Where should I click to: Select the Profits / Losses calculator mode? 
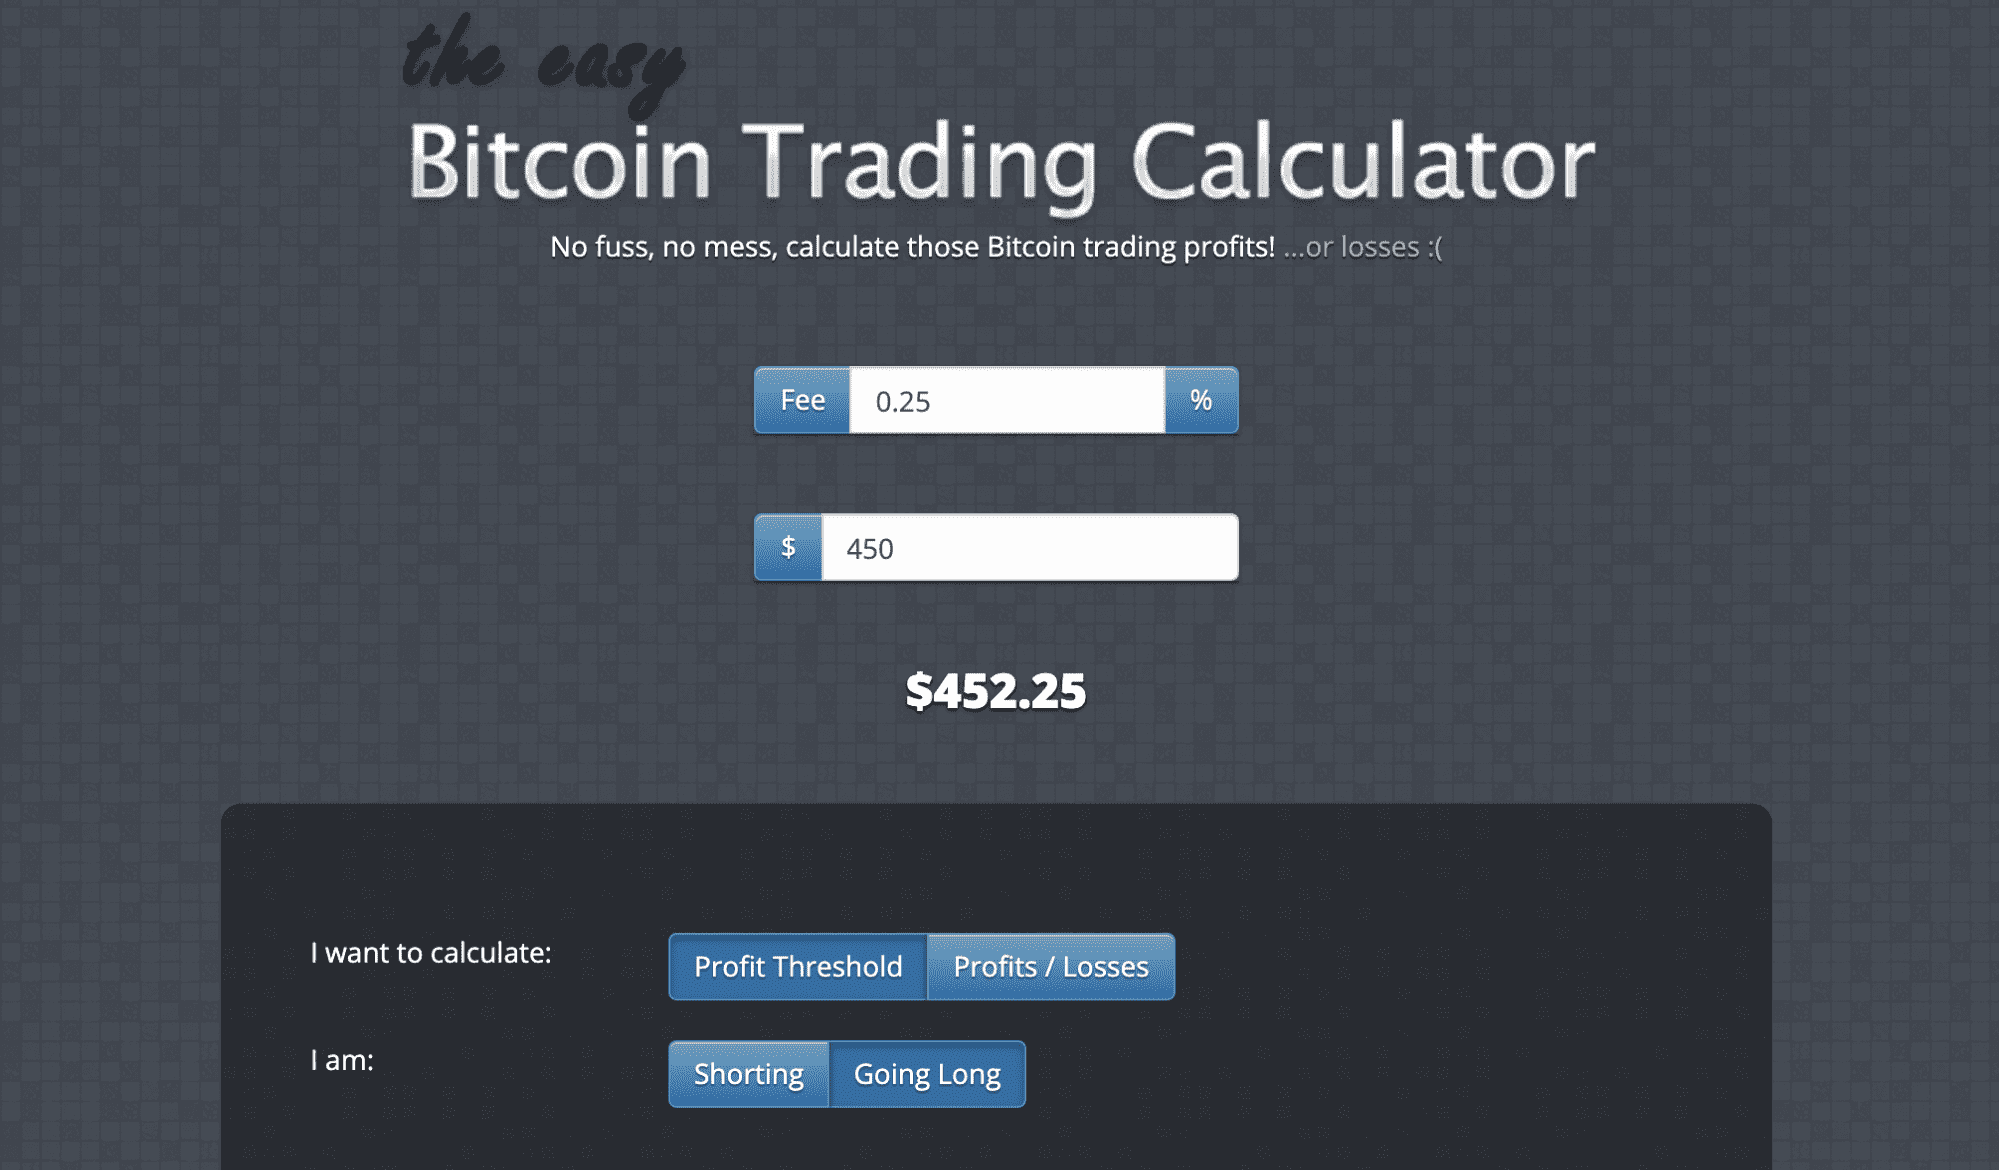point(1052,964)
